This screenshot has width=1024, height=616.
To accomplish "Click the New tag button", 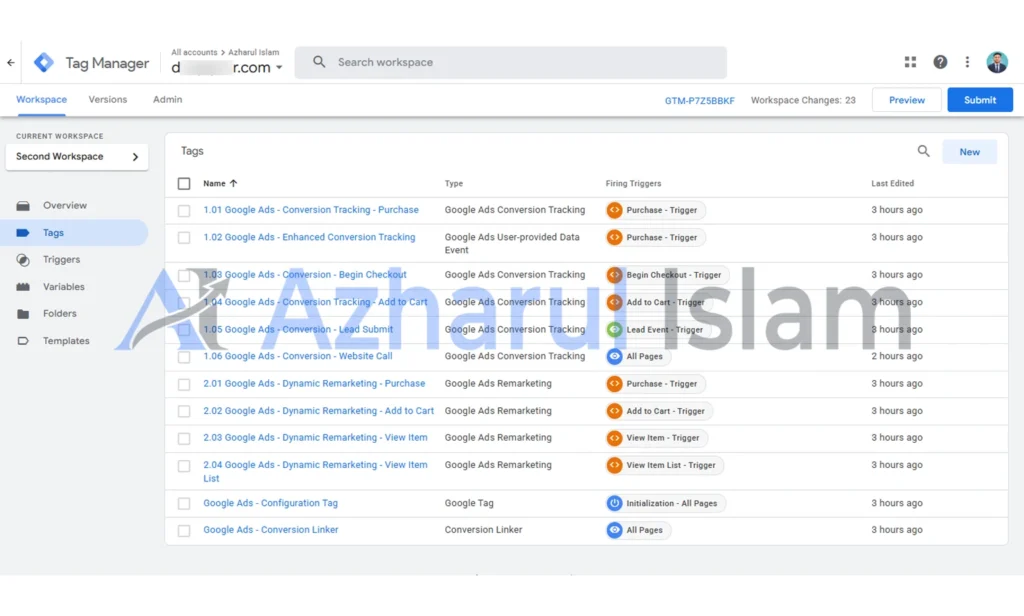I will coord(969,152).
